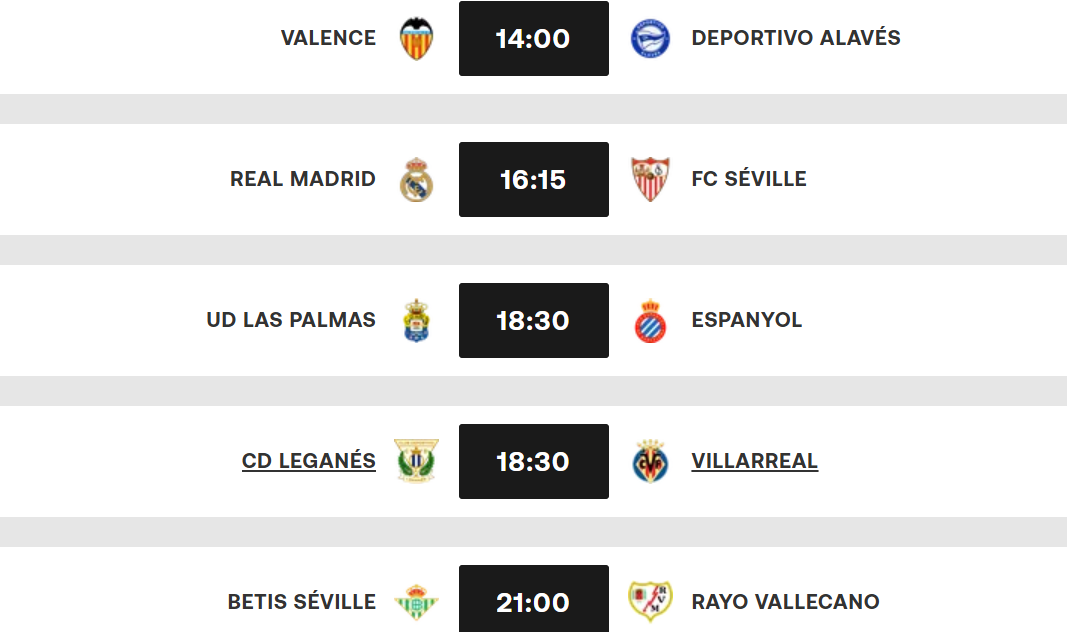Click the CD Leganés crest icon

pos(417,461)
